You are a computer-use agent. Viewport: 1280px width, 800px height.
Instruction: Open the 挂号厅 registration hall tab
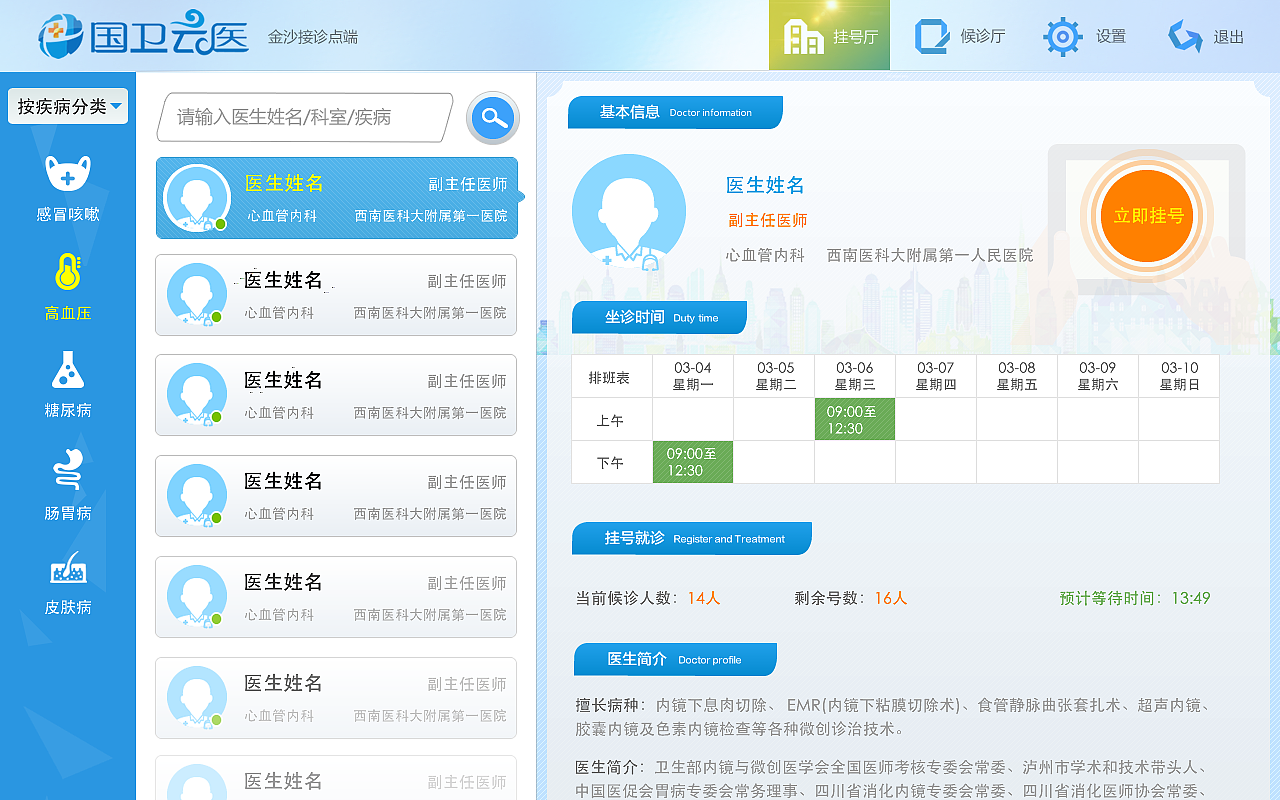[829, 36]
